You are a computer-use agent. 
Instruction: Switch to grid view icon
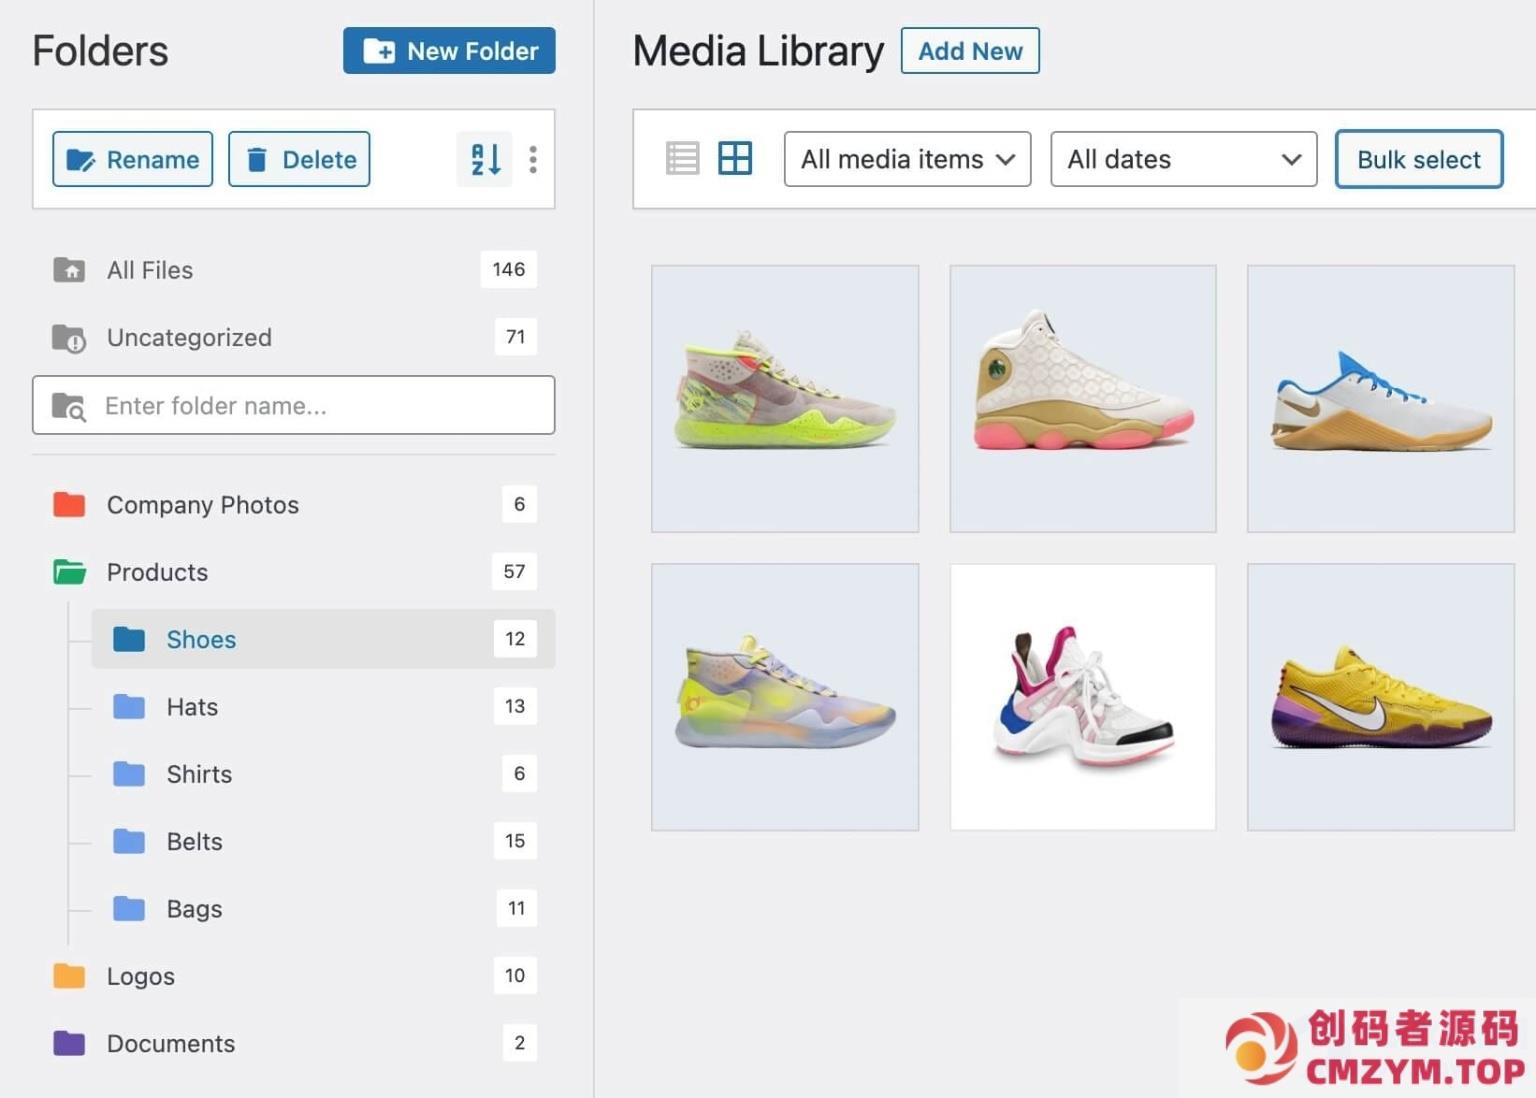point(735,158)
